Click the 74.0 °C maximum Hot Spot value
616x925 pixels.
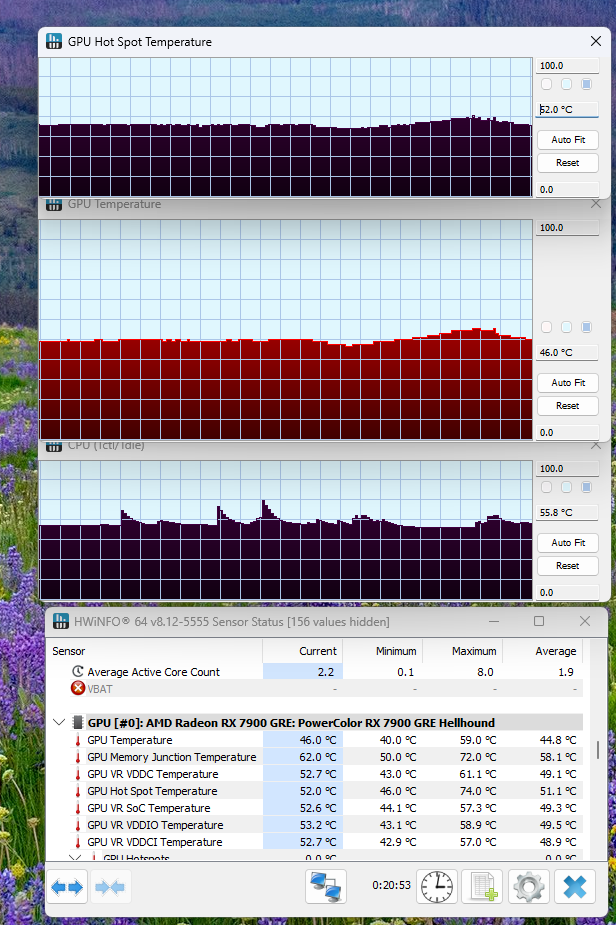click(478, 791)
